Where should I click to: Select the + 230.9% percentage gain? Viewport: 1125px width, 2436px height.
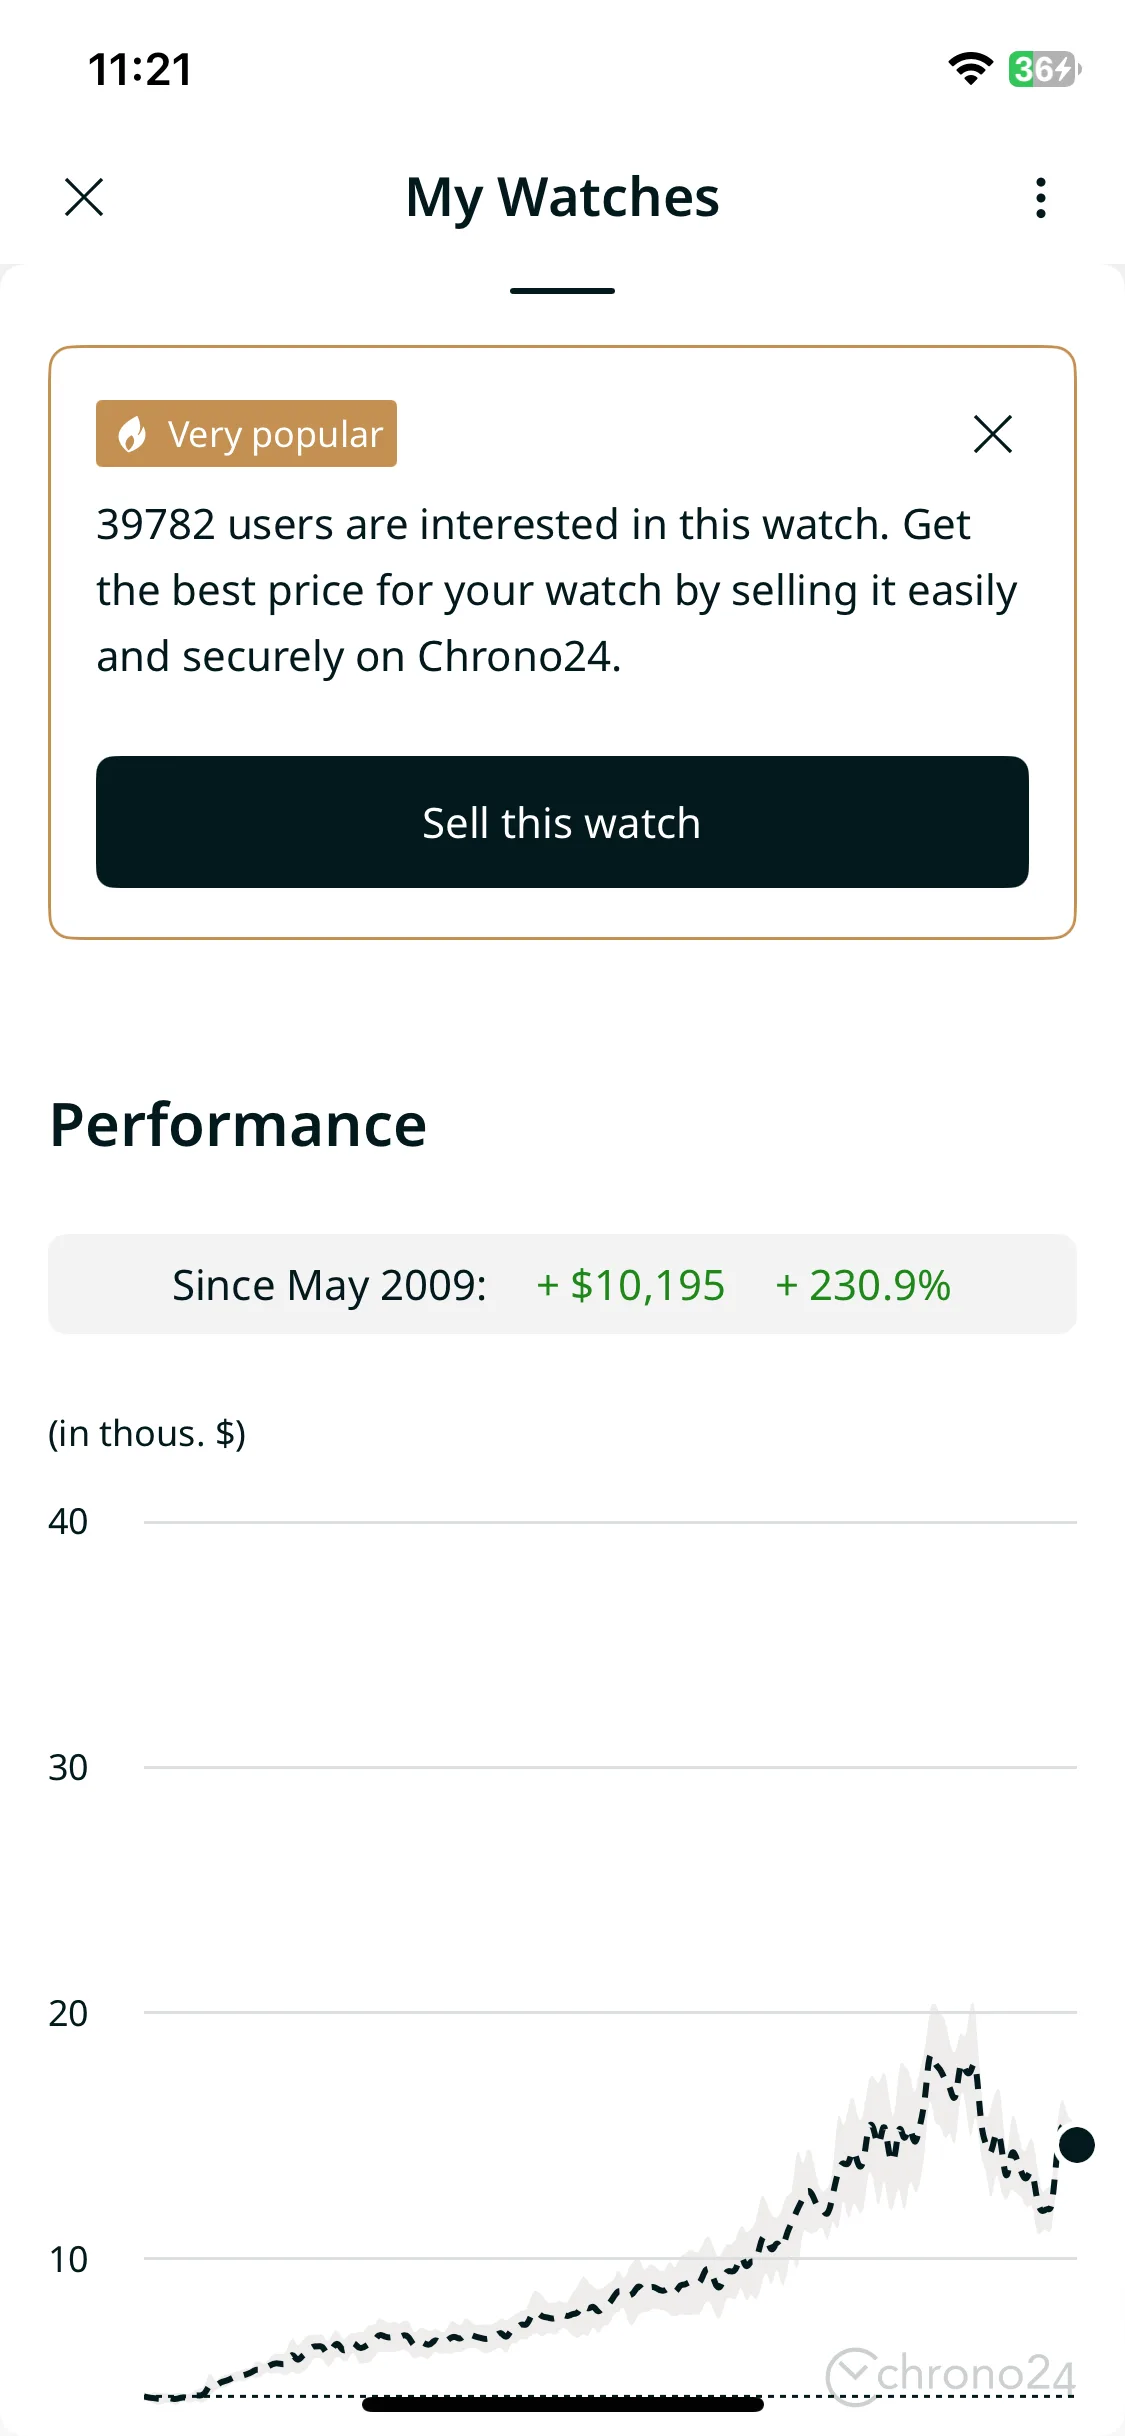(x=863, y=1285)
